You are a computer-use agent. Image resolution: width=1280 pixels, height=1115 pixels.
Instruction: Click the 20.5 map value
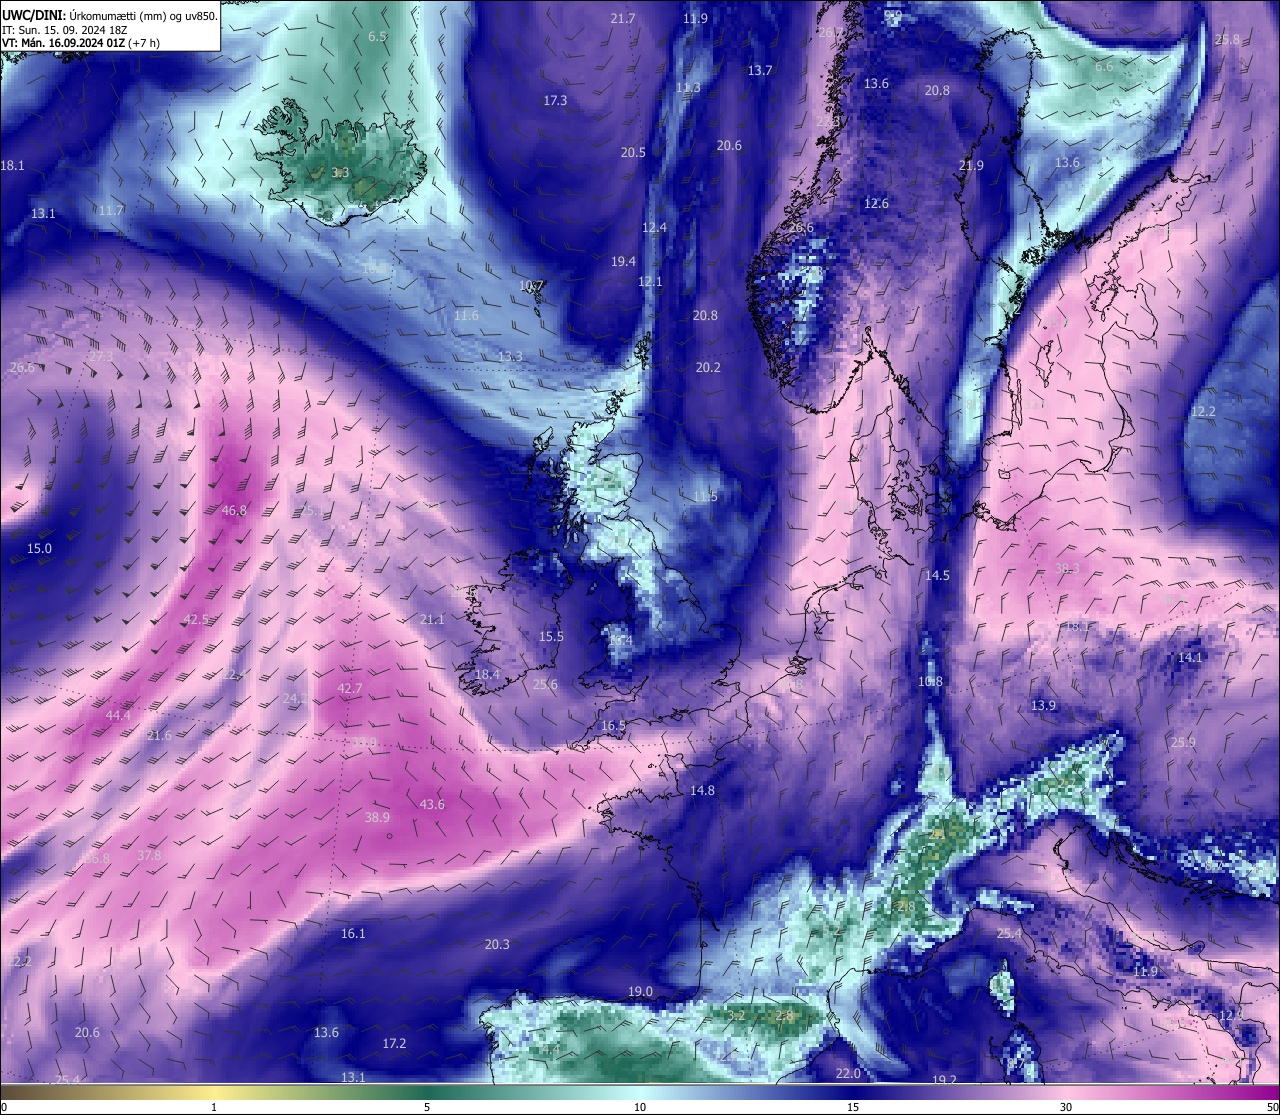[x=633, y=152]
